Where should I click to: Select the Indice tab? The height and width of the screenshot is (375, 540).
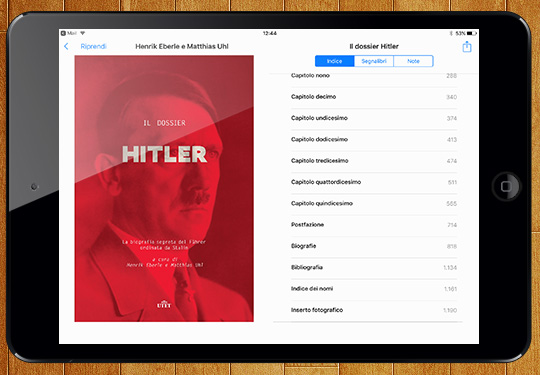click(334, 61)
